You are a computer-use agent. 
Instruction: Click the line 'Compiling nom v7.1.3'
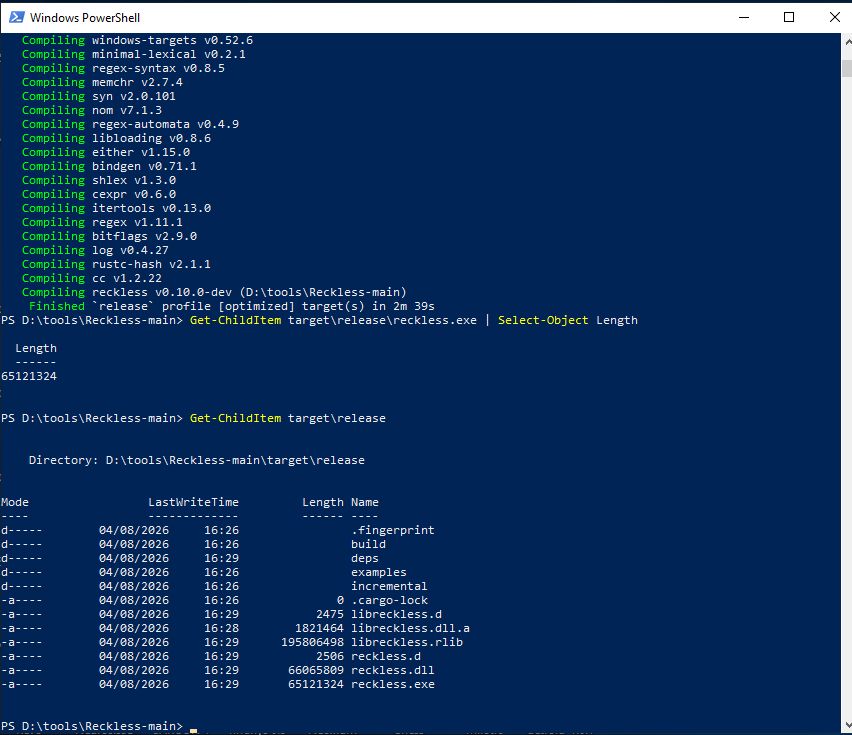[x=91, y=110]
